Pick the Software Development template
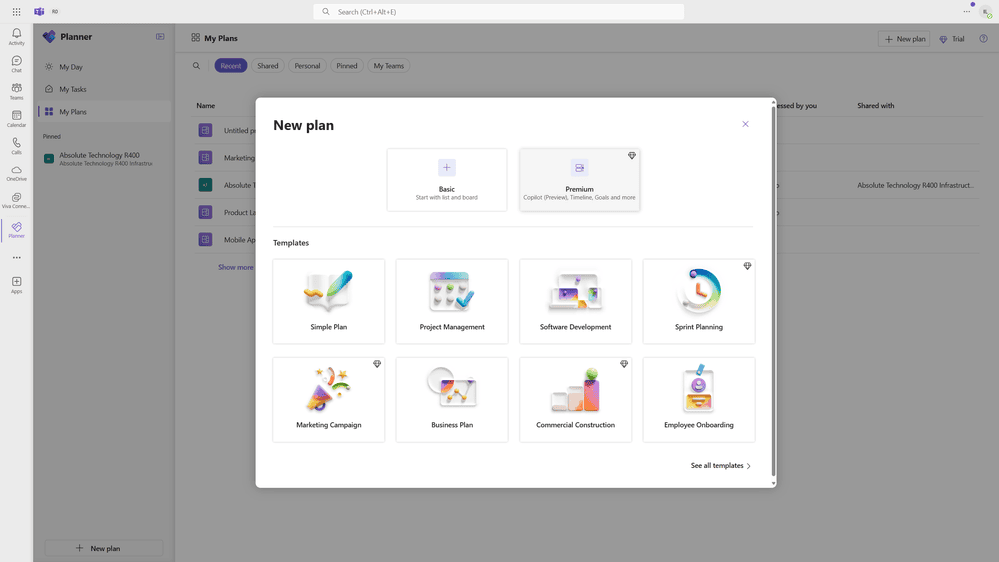This screenshot has width=999, height=562. point(575,301)
